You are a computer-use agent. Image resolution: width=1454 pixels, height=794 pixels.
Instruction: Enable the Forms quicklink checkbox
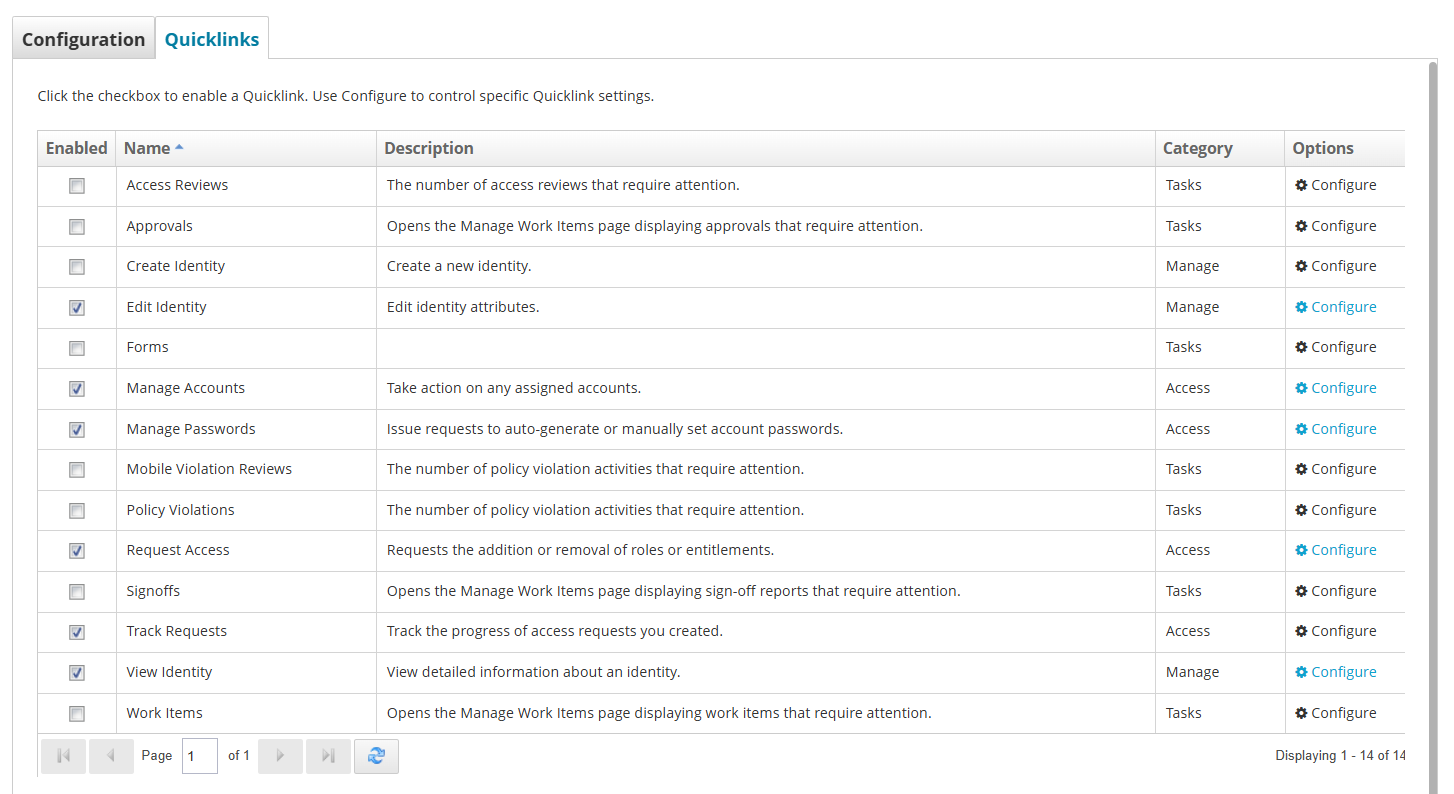77,348
